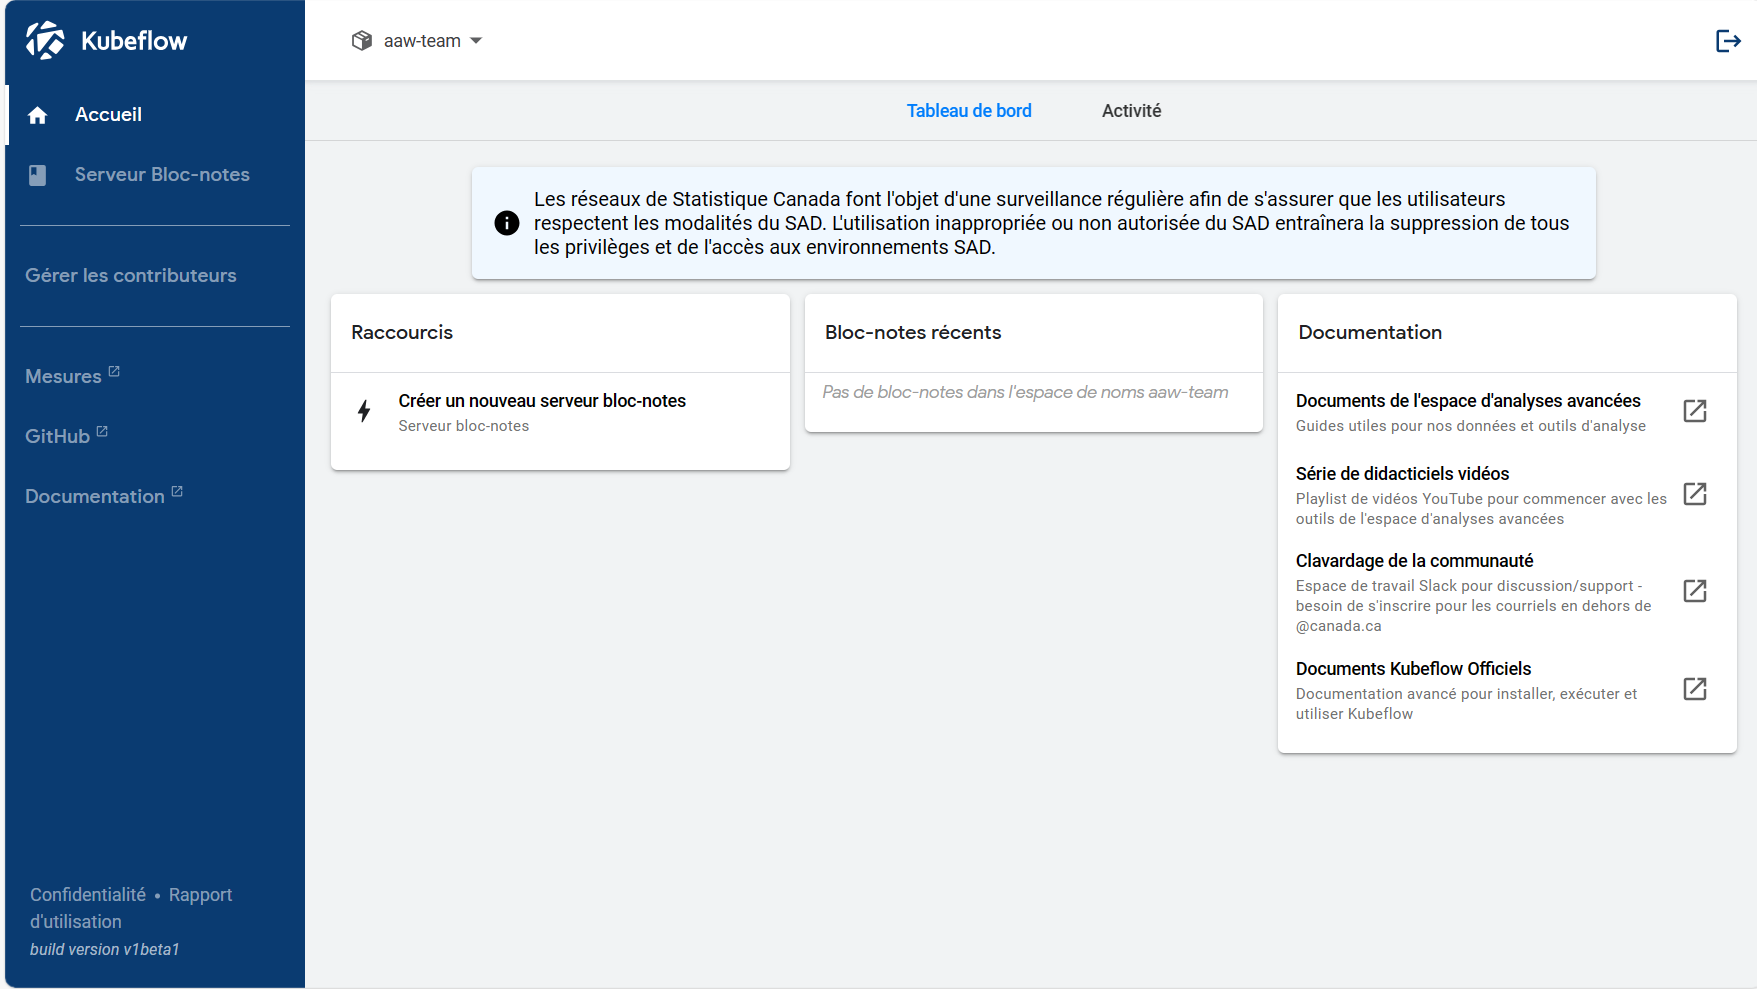Open external link icon for Série de didacticiels vidéos
The image size is (1757, 989).
click(1695, 494)
